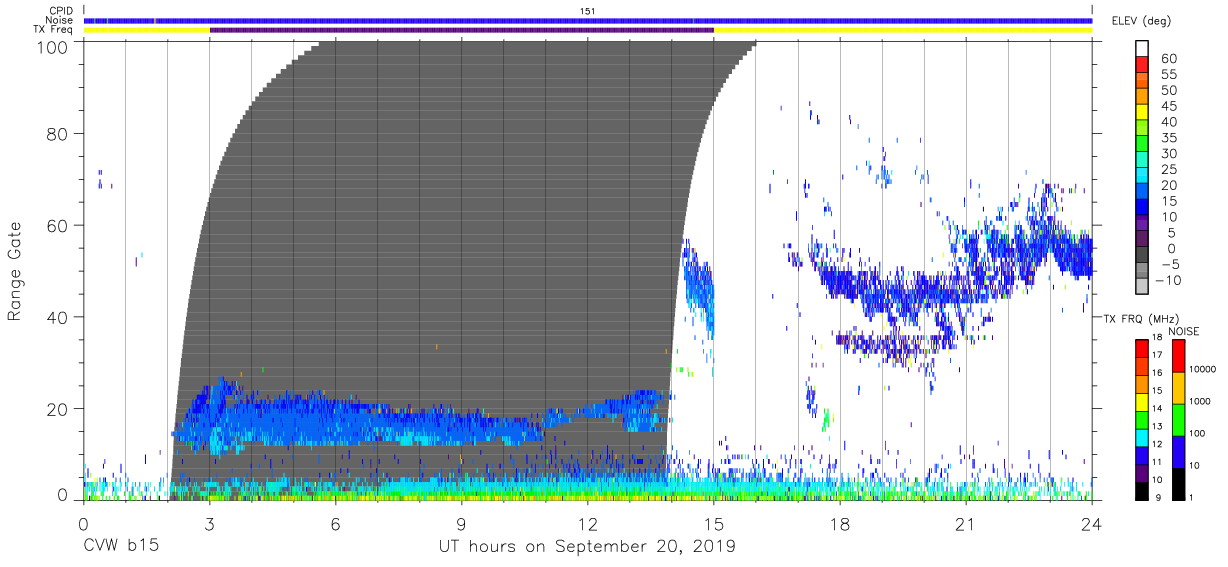The width and height of the screenshot is (1228, 567).
Task: Click the 3 tick on UT hours axis
Action: point(209,523)
